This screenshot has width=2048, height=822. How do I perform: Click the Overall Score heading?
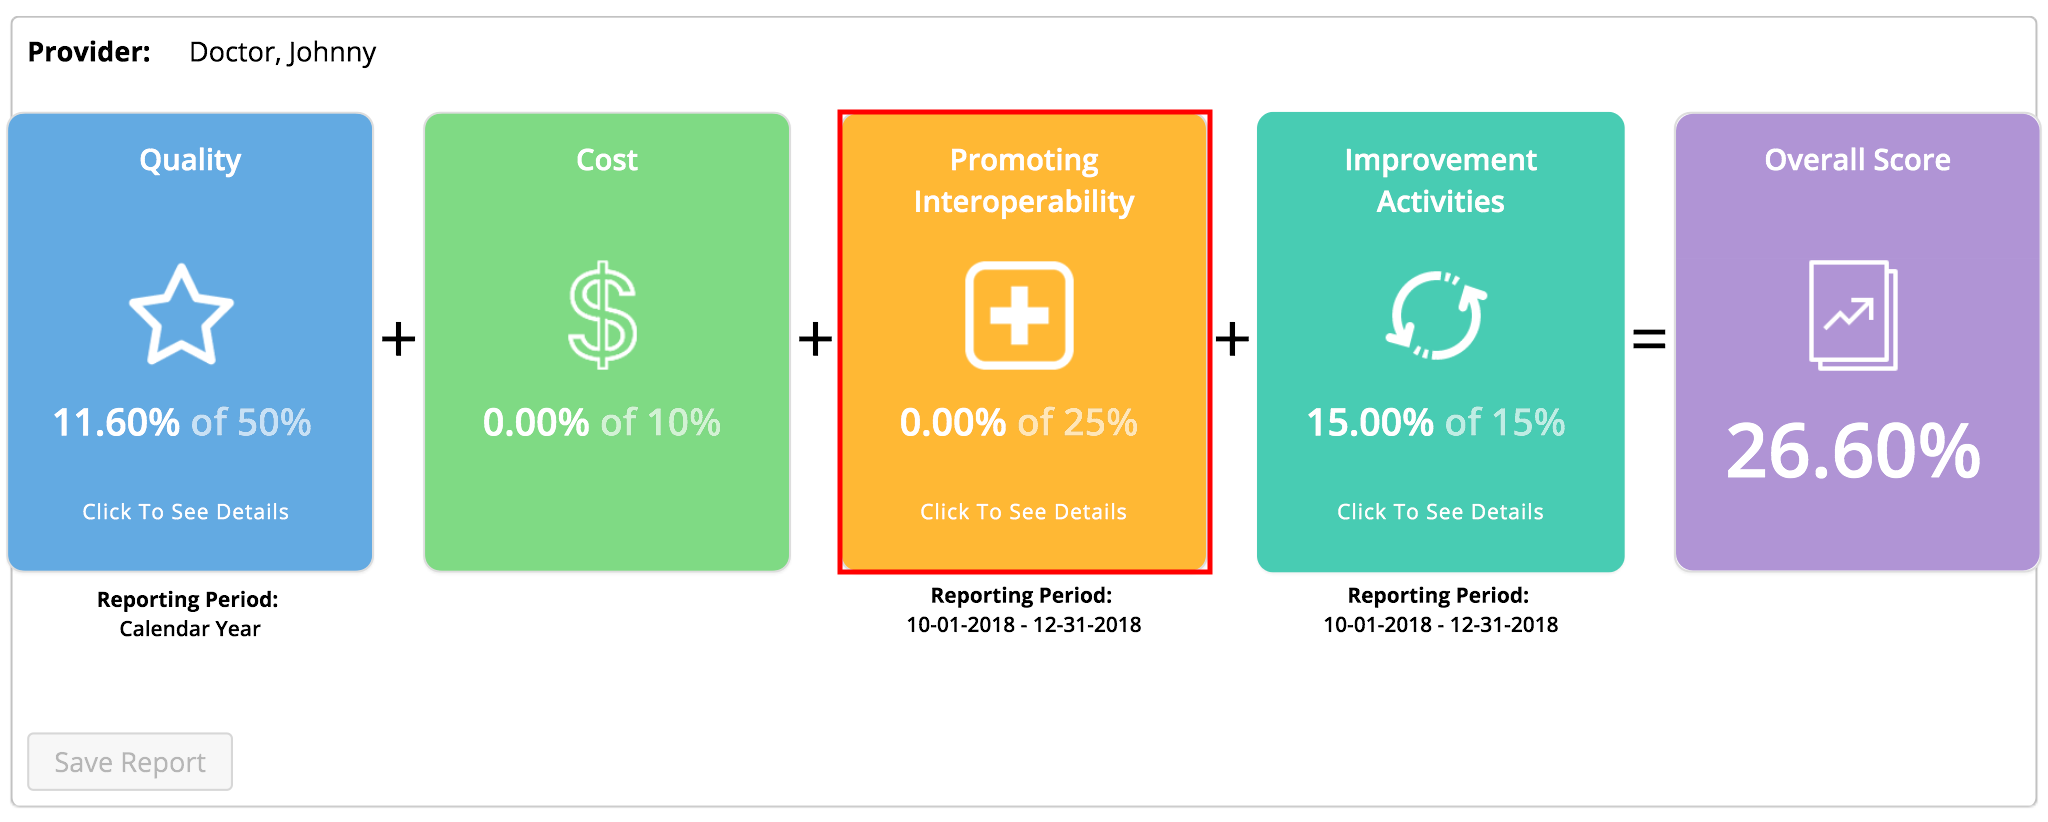pyautogui.click(x=1857, y=160)
